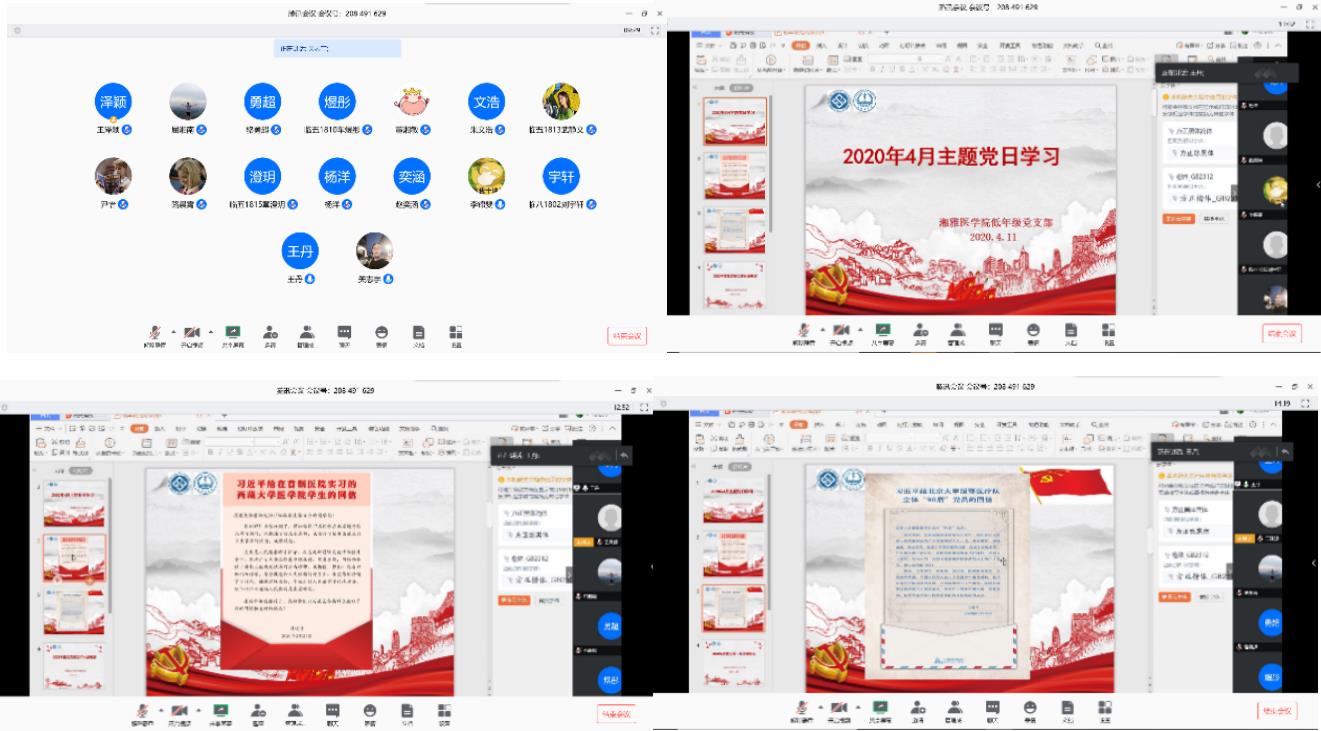Expand the camera options arrow in the bottom-left toolbar
This screenshot has height=731, width=1321.
[x=200, y=710]
